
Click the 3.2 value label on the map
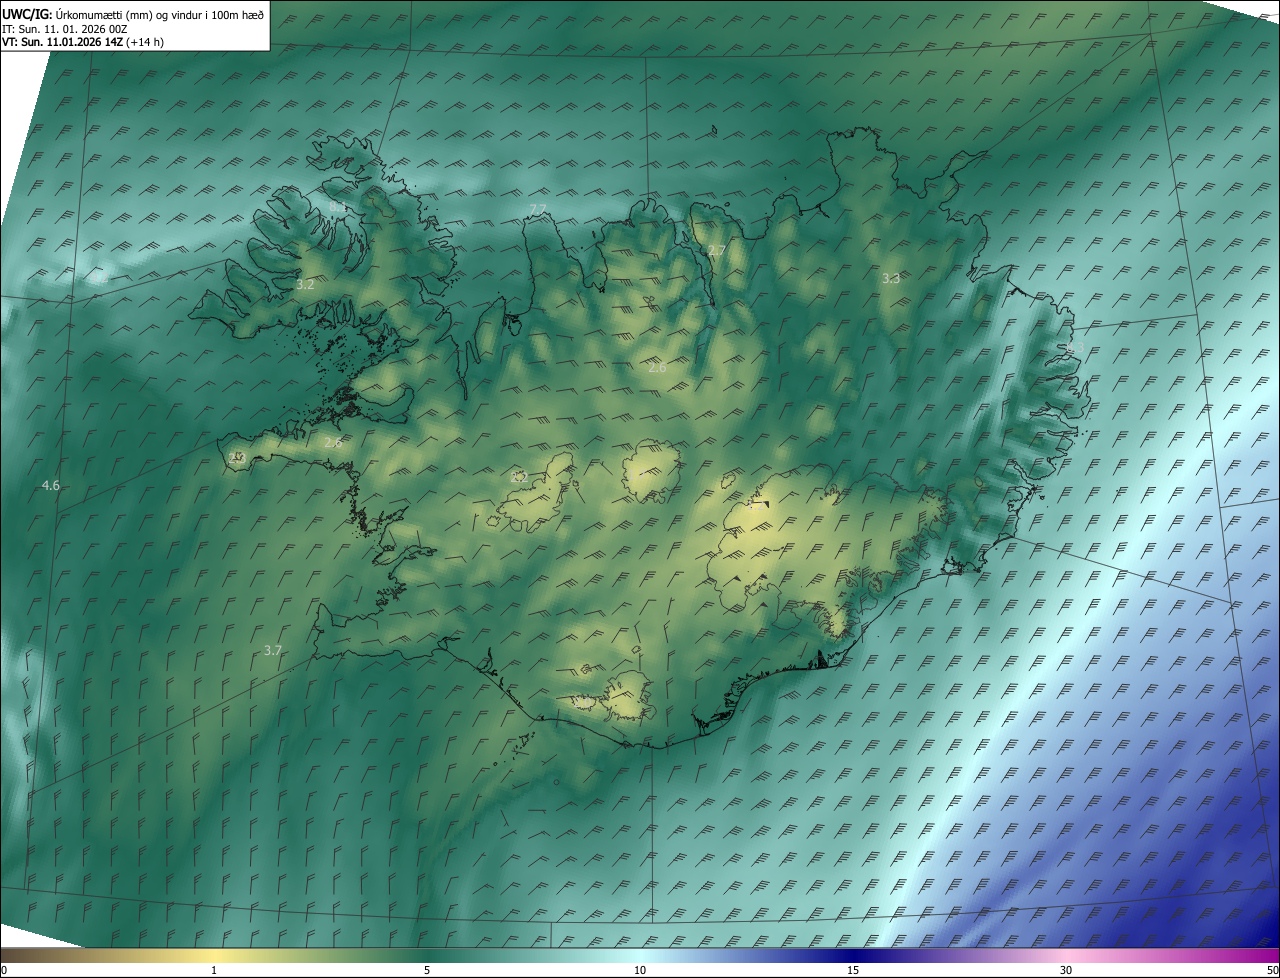(305, 285)
